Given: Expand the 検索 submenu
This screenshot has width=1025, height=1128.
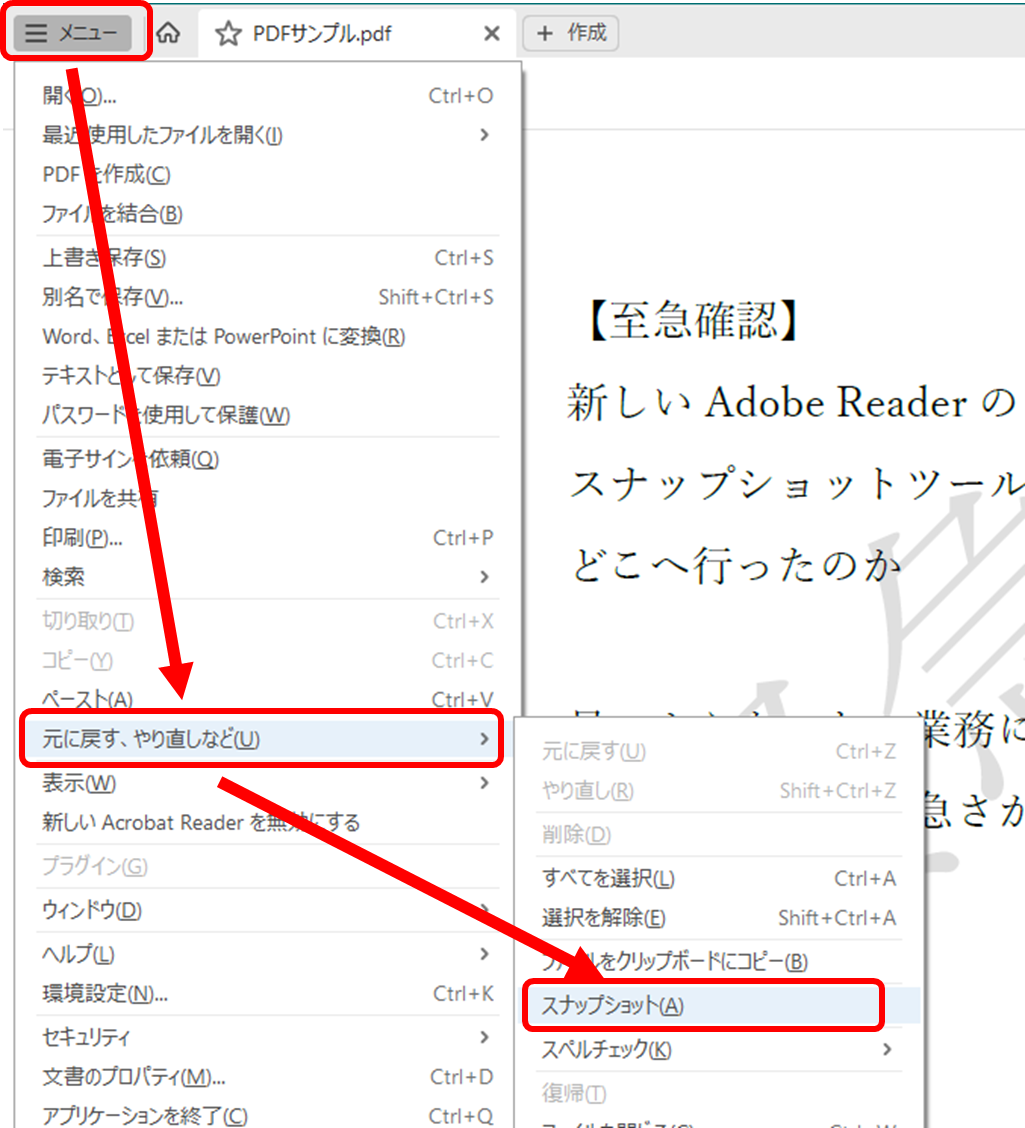Looking at the screenshot, I should [x=268, y=577].
